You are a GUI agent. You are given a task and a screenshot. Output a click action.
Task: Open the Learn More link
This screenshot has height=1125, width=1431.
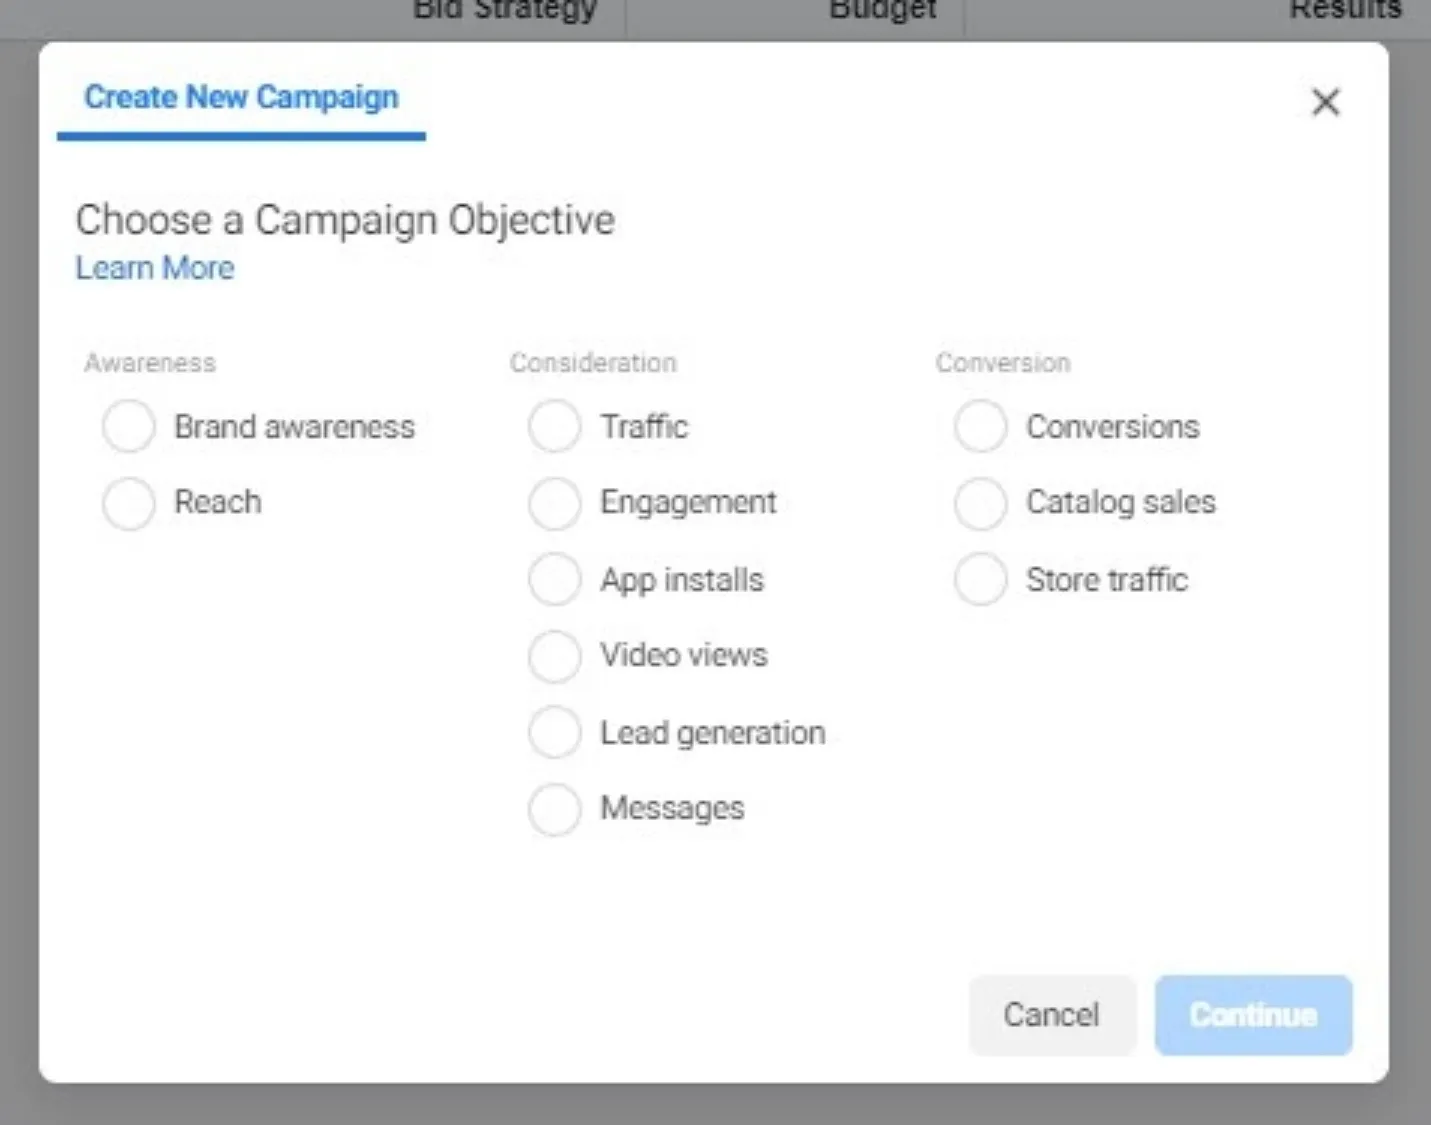click(154, 267)
